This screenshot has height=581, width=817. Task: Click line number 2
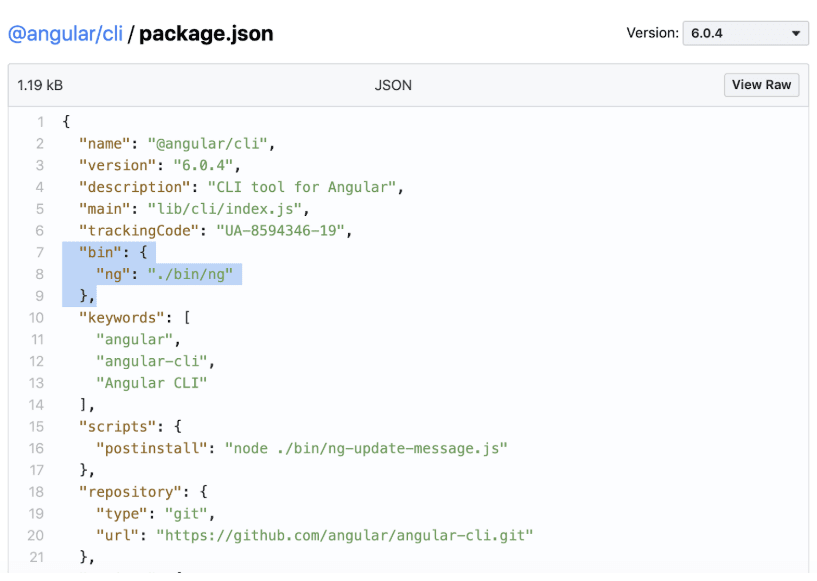(x=40, y=144)
